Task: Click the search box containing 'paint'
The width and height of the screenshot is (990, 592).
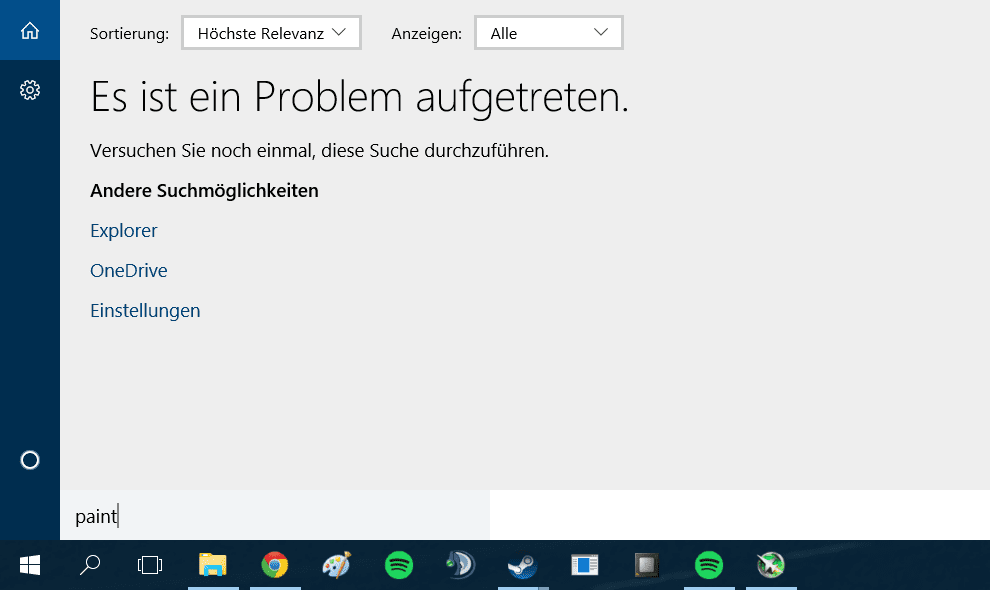Action: (275, 516)
